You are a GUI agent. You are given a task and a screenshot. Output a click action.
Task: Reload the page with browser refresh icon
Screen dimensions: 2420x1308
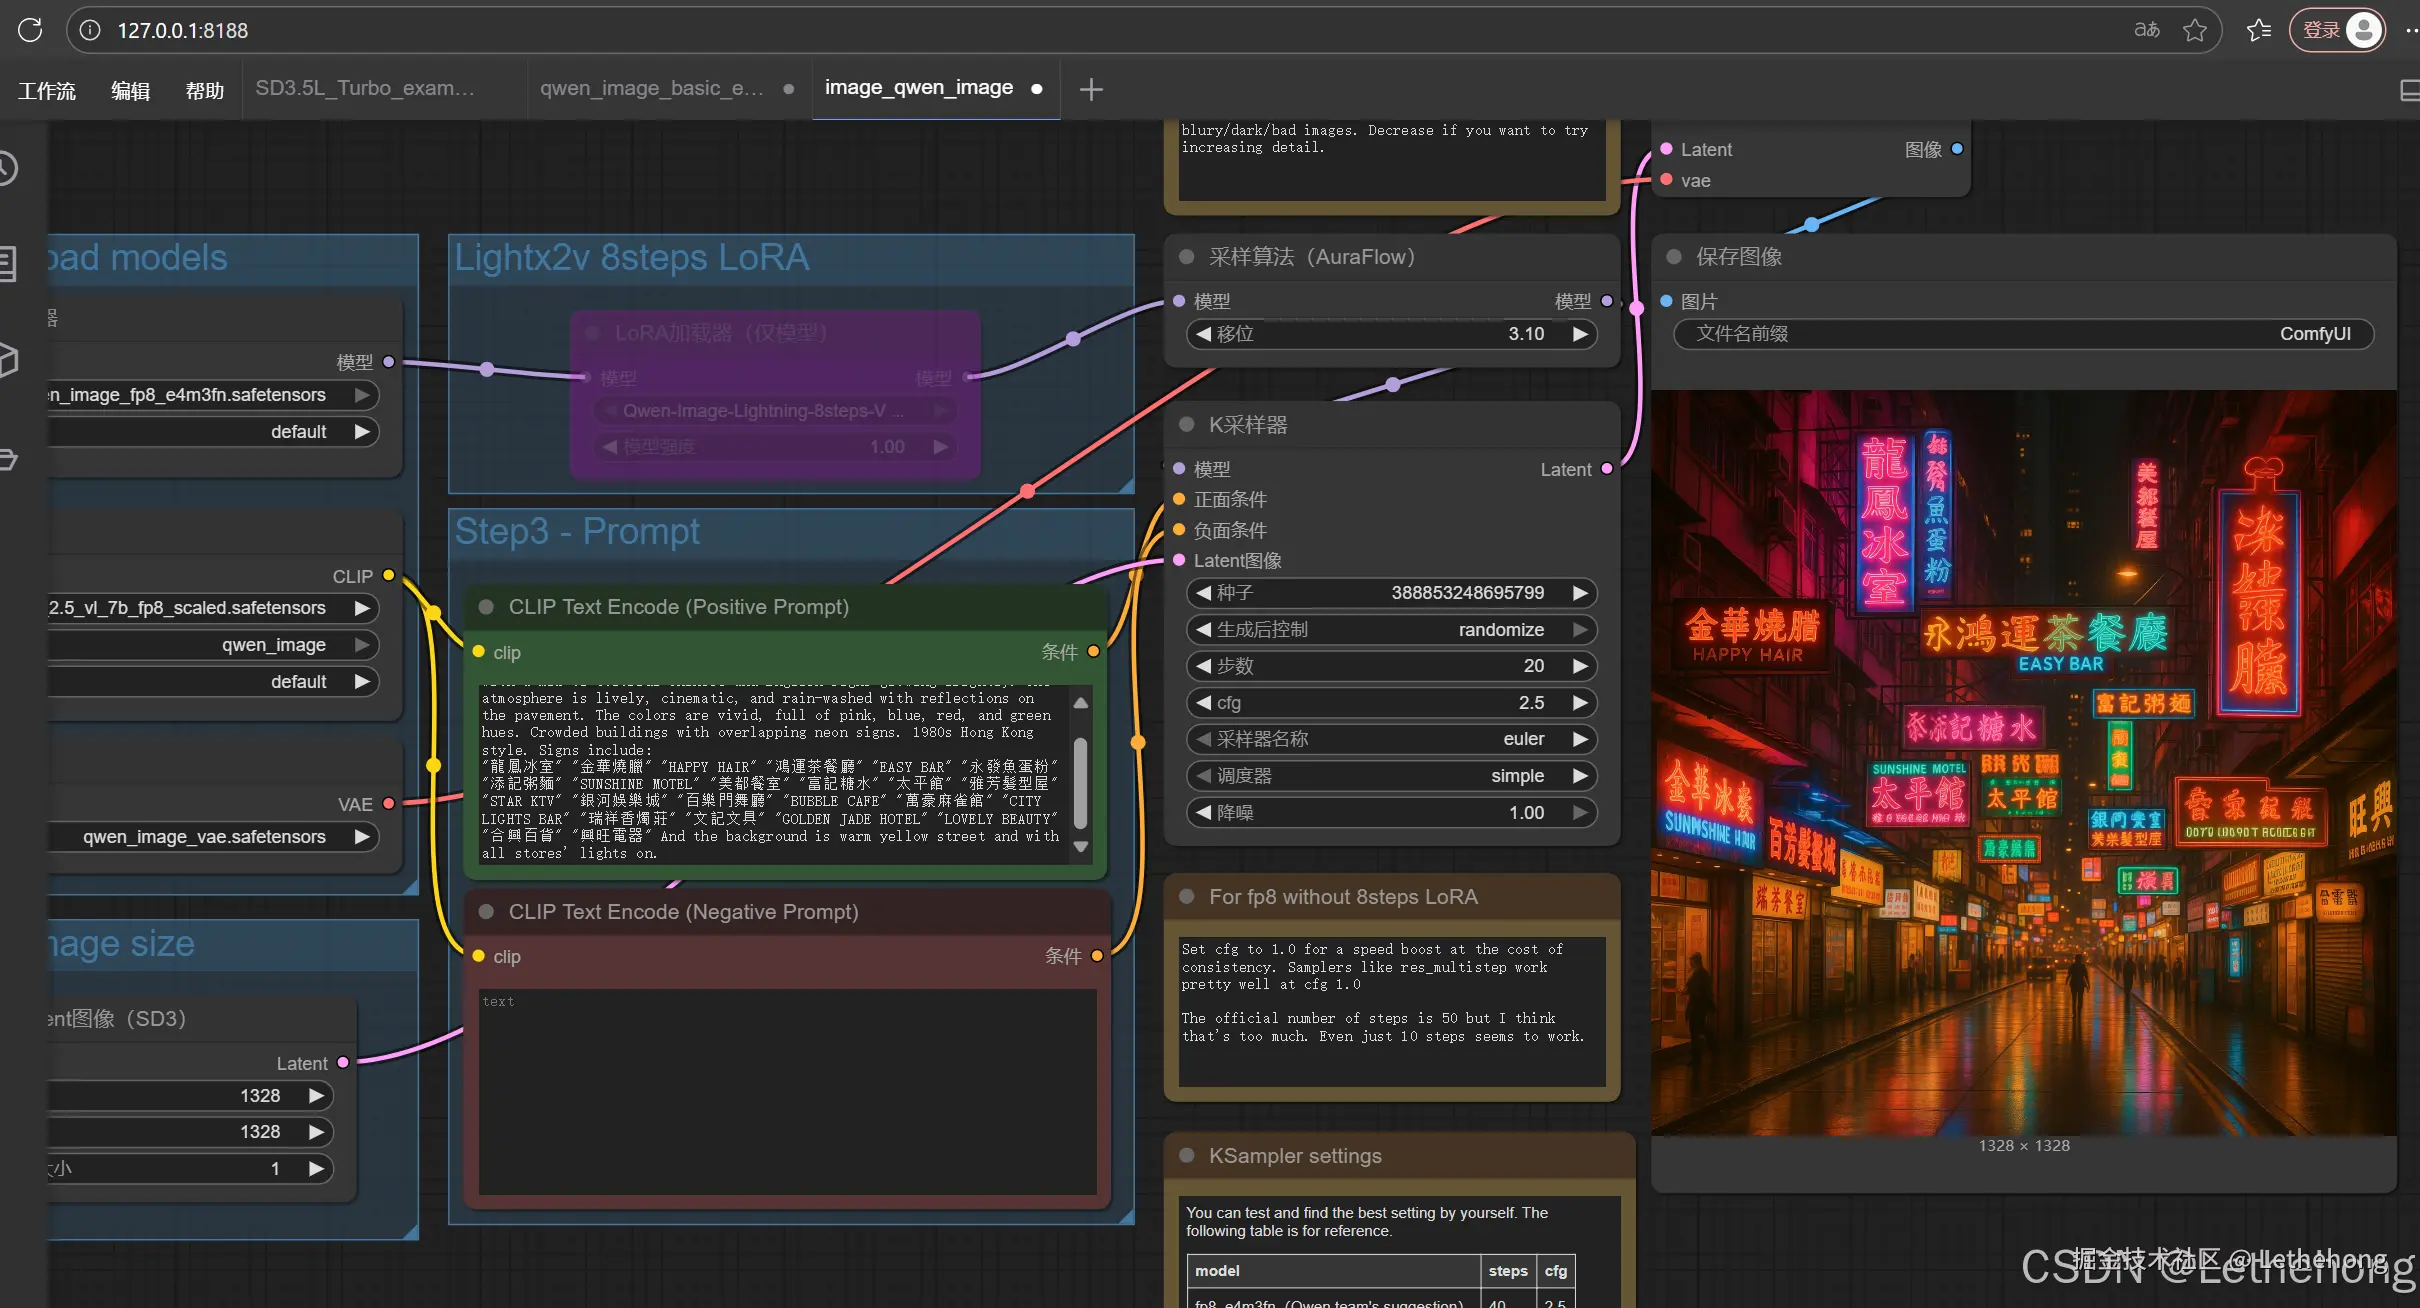point(30,30)
